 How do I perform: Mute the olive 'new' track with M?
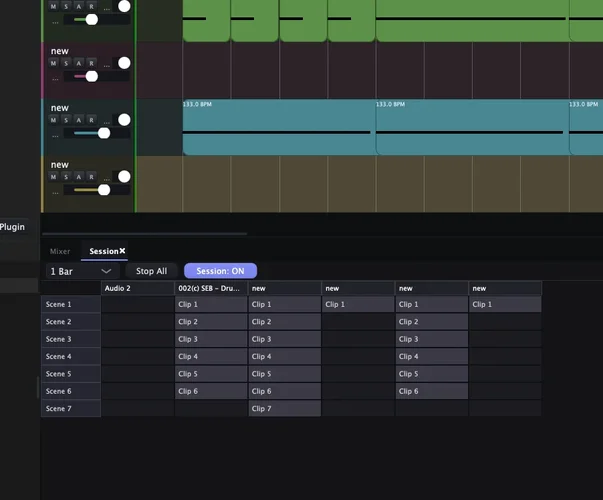point(53,177)
